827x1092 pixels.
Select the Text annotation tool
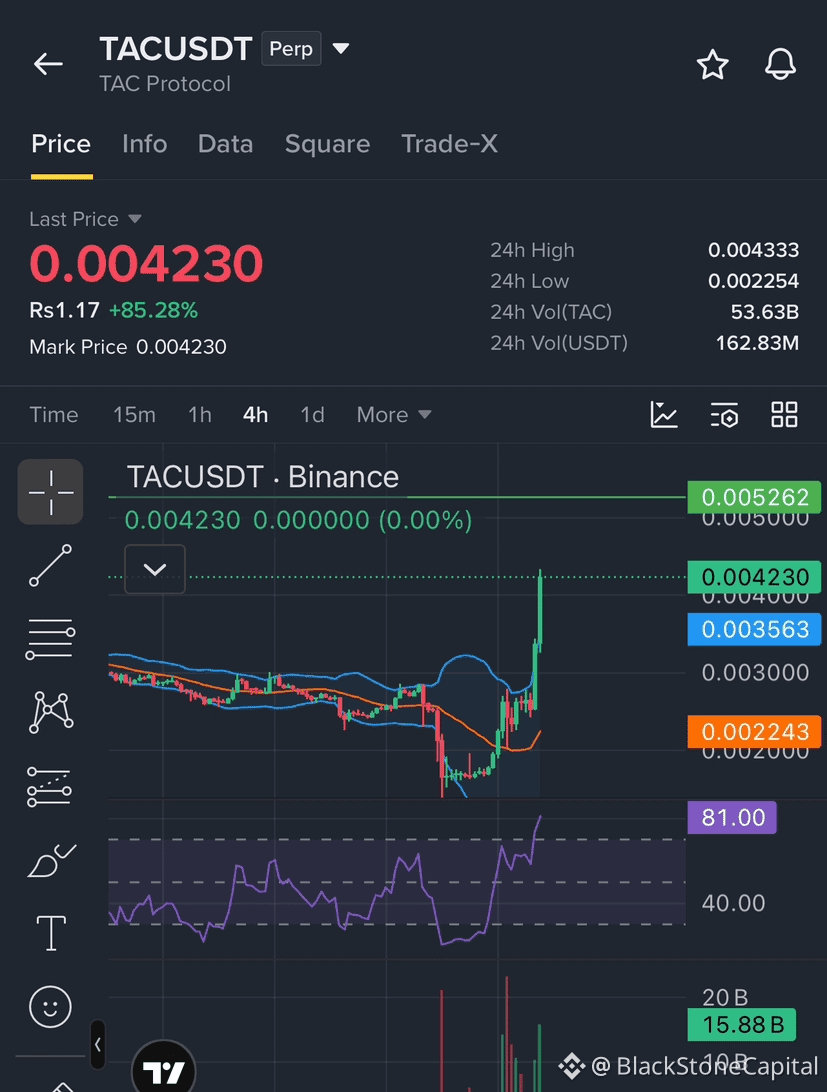click(51, 933)
